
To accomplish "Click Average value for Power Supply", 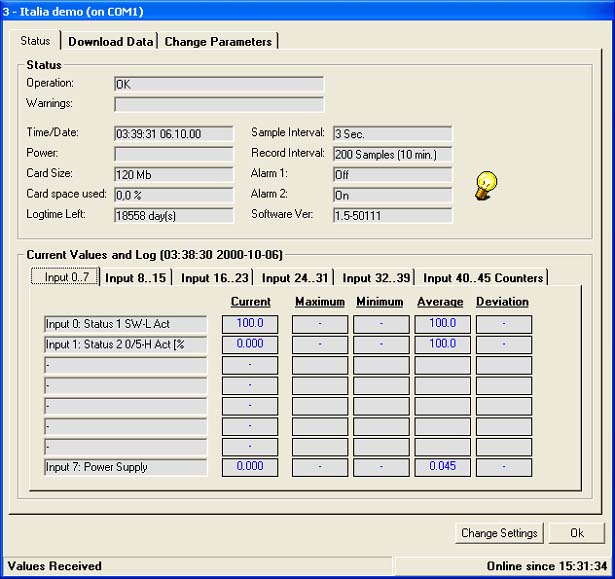I will coord(442,467).
